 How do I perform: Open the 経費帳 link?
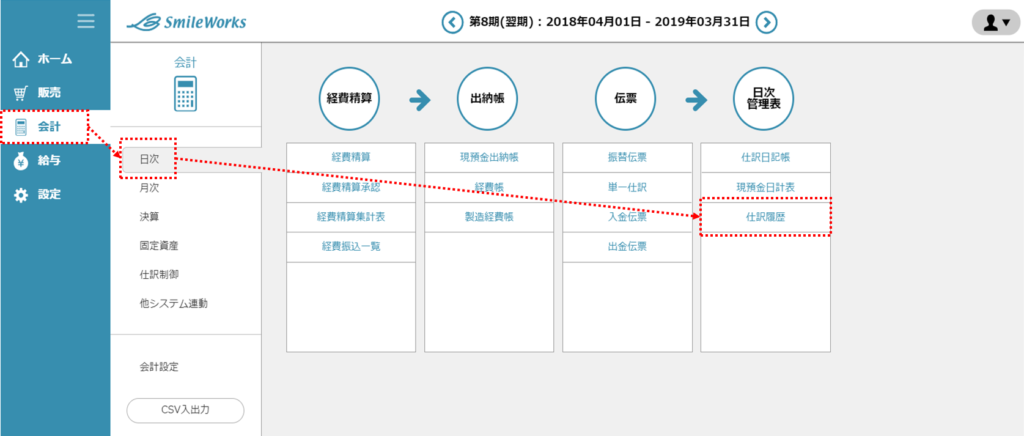490,188
